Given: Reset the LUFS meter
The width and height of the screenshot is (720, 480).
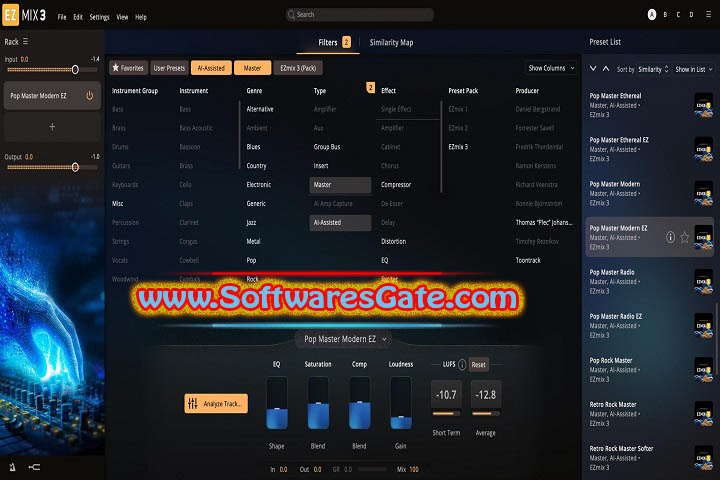Looking at the screenshot, I should 479,365.
